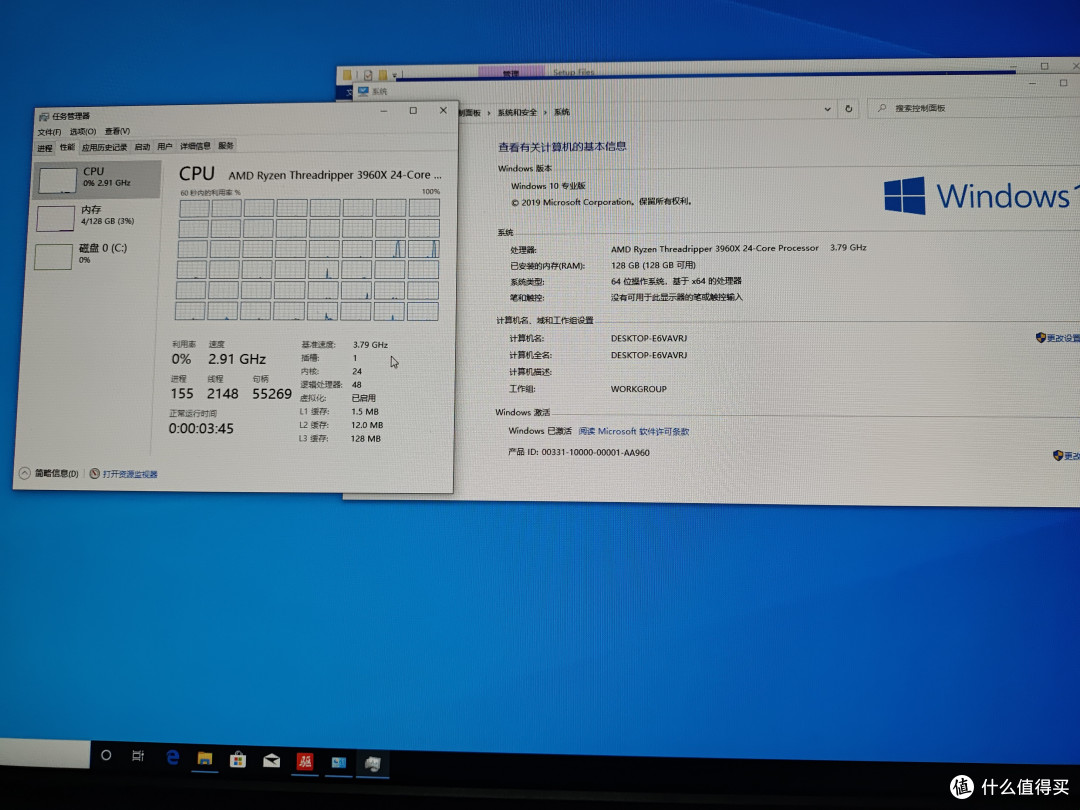Click 阅读 Microsoft 软件许可条款 link
The height and width of the screenshot is (810, 1080).
click(x=634, y=431)
